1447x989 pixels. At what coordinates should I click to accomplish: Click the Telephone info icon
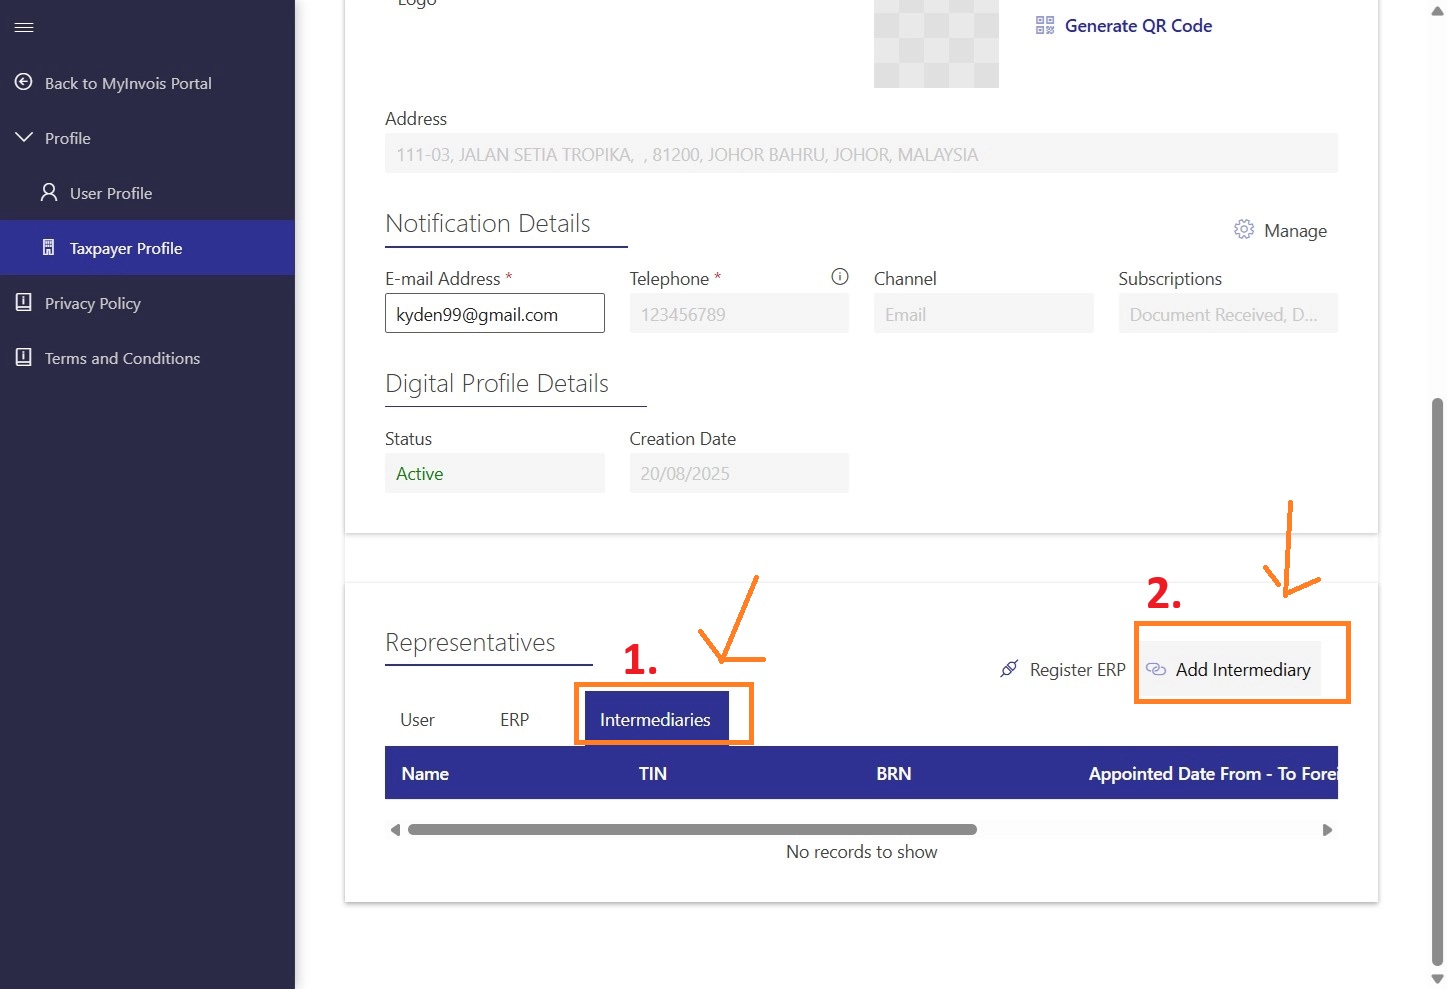839,277
